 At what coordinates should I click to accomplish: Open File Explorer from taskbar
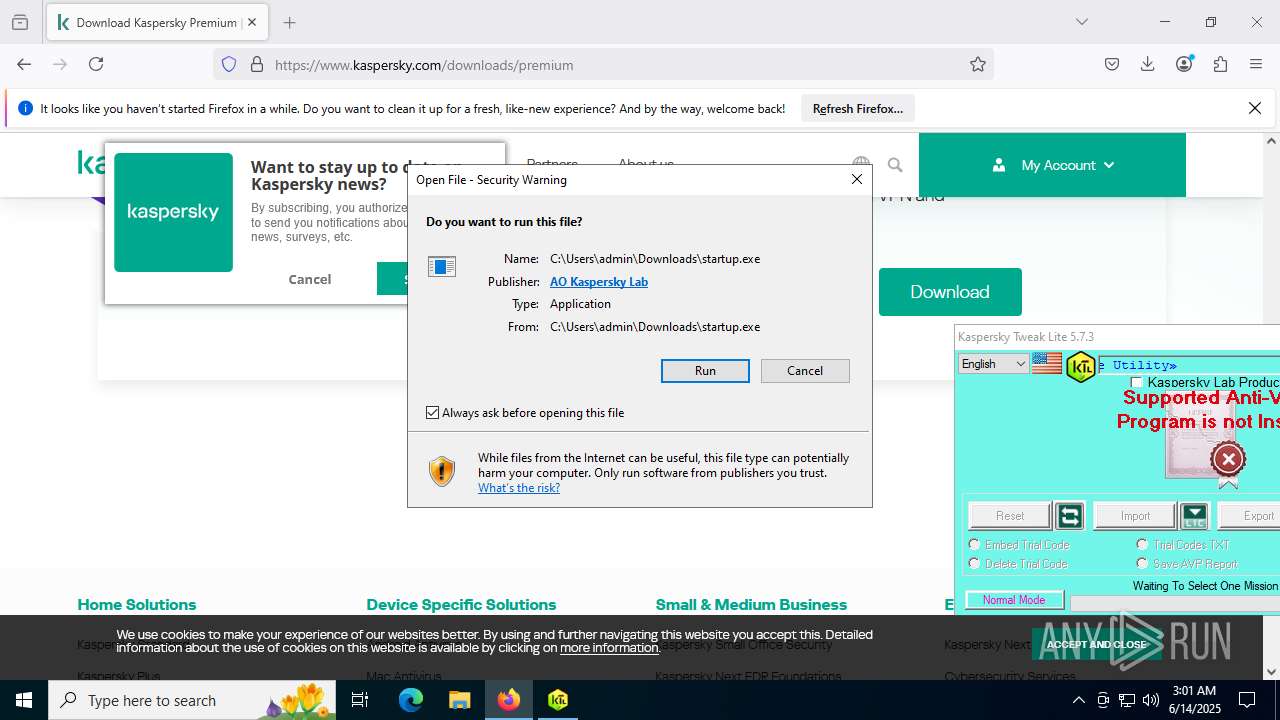(459, 700)
